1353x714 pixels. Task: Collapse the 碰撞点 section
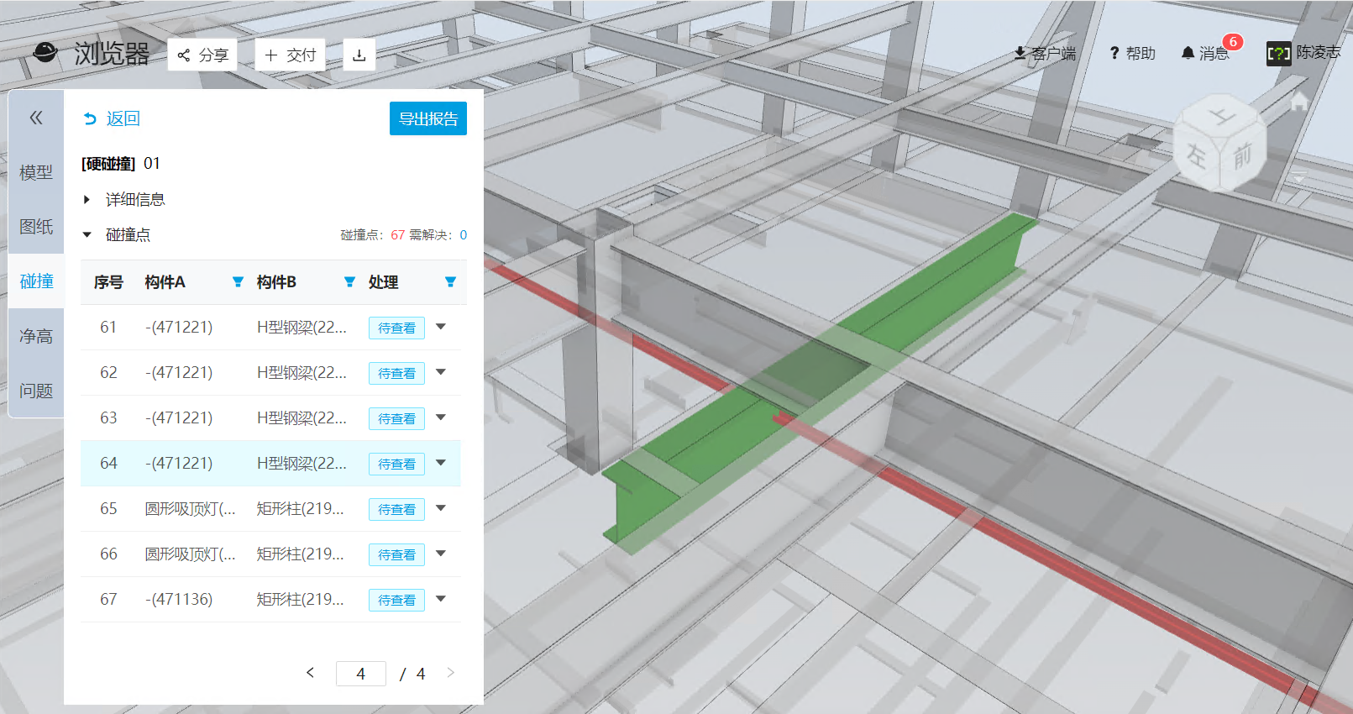(x=88, y=235)
